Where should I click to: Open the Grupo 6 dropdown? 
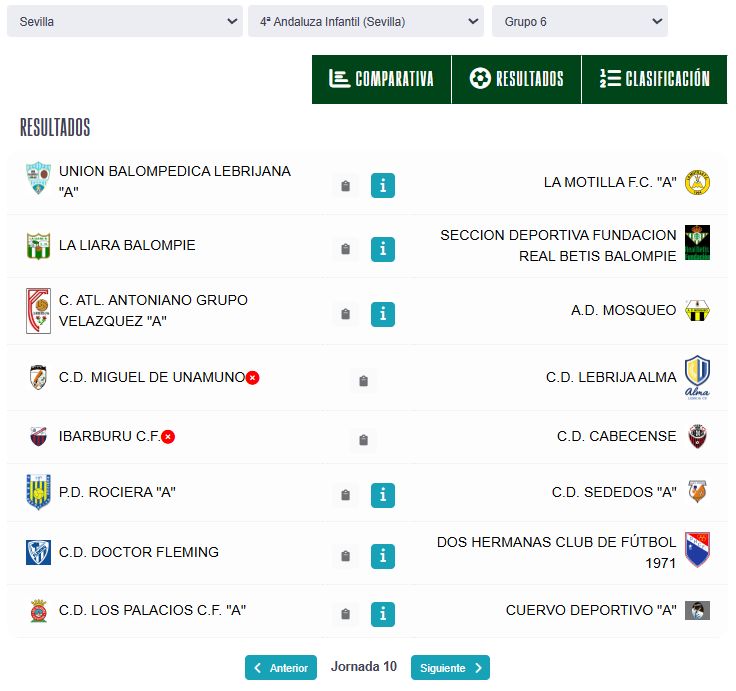579,21
